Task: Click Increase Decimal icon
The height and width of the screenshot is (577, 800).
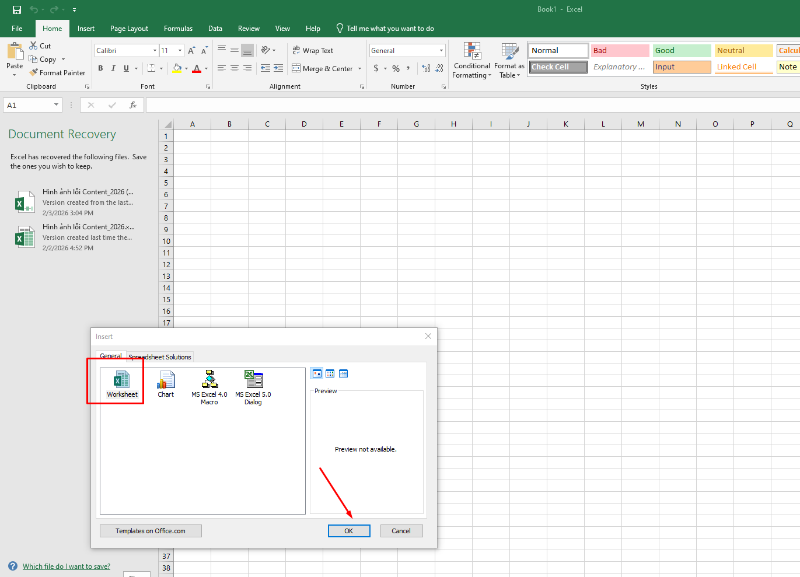Action: click(426, 68)
